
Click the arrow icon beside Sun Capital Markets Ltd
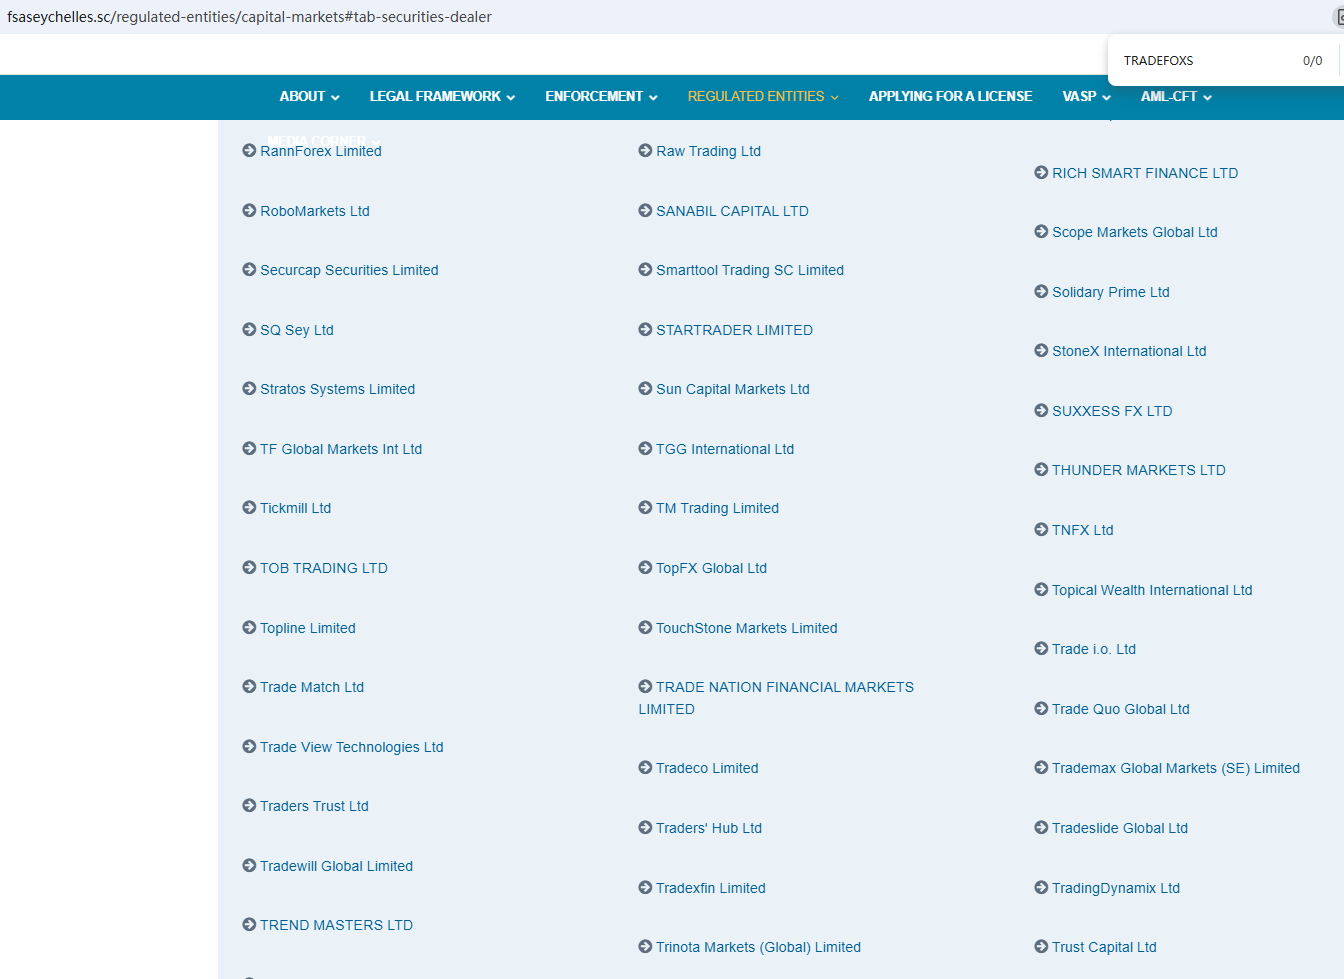click(645, 389)
